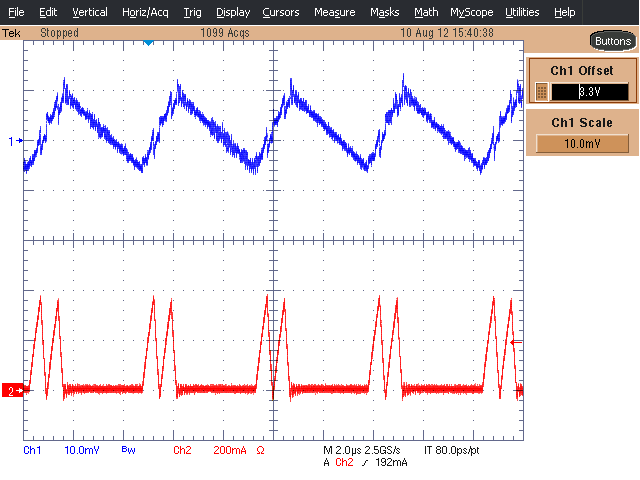Open the Trig menu
The width and height of the screenshot is (640, 480).
tap(192, 12)
